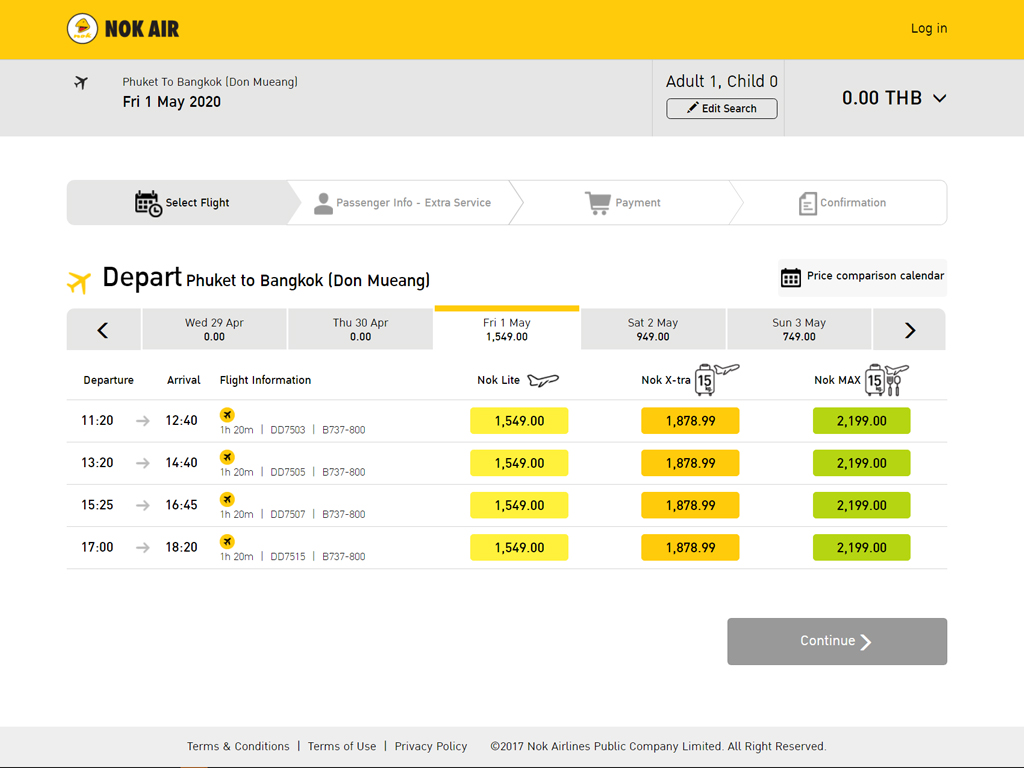Click the Nok MAX luggage and meal icon
1024x768 pixels.
point(887,379)
